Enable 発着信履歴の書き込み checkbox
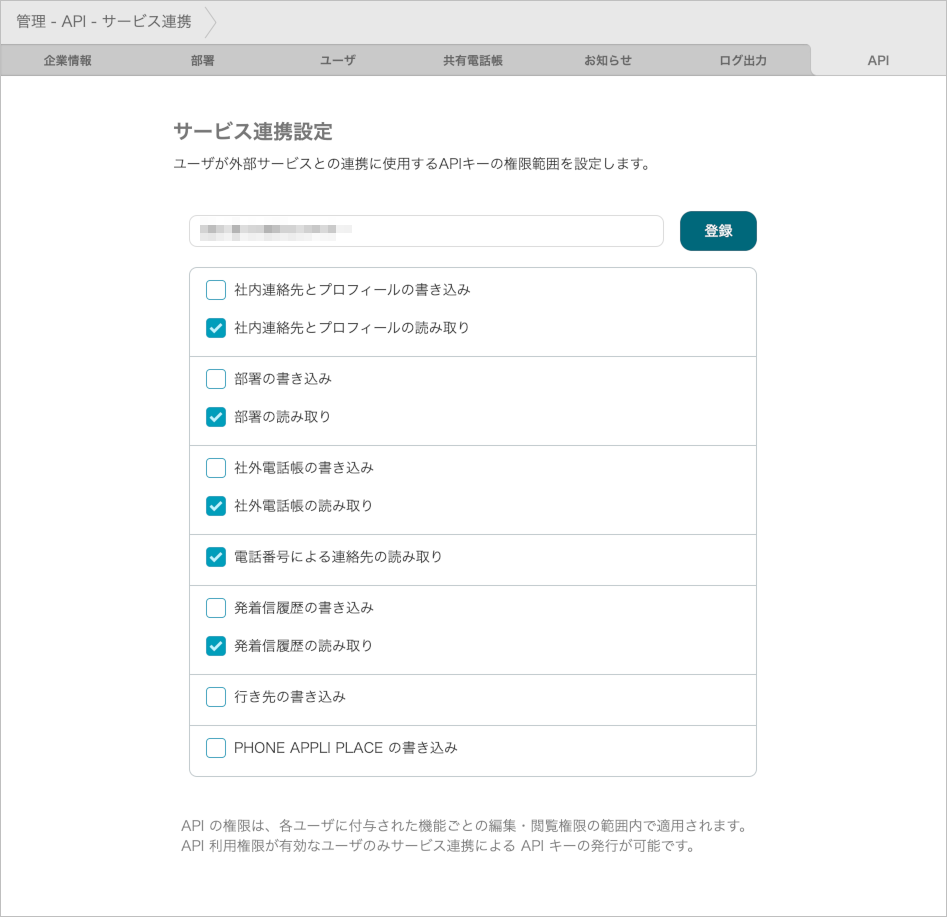The image size is (947, 917). point(216,608)
